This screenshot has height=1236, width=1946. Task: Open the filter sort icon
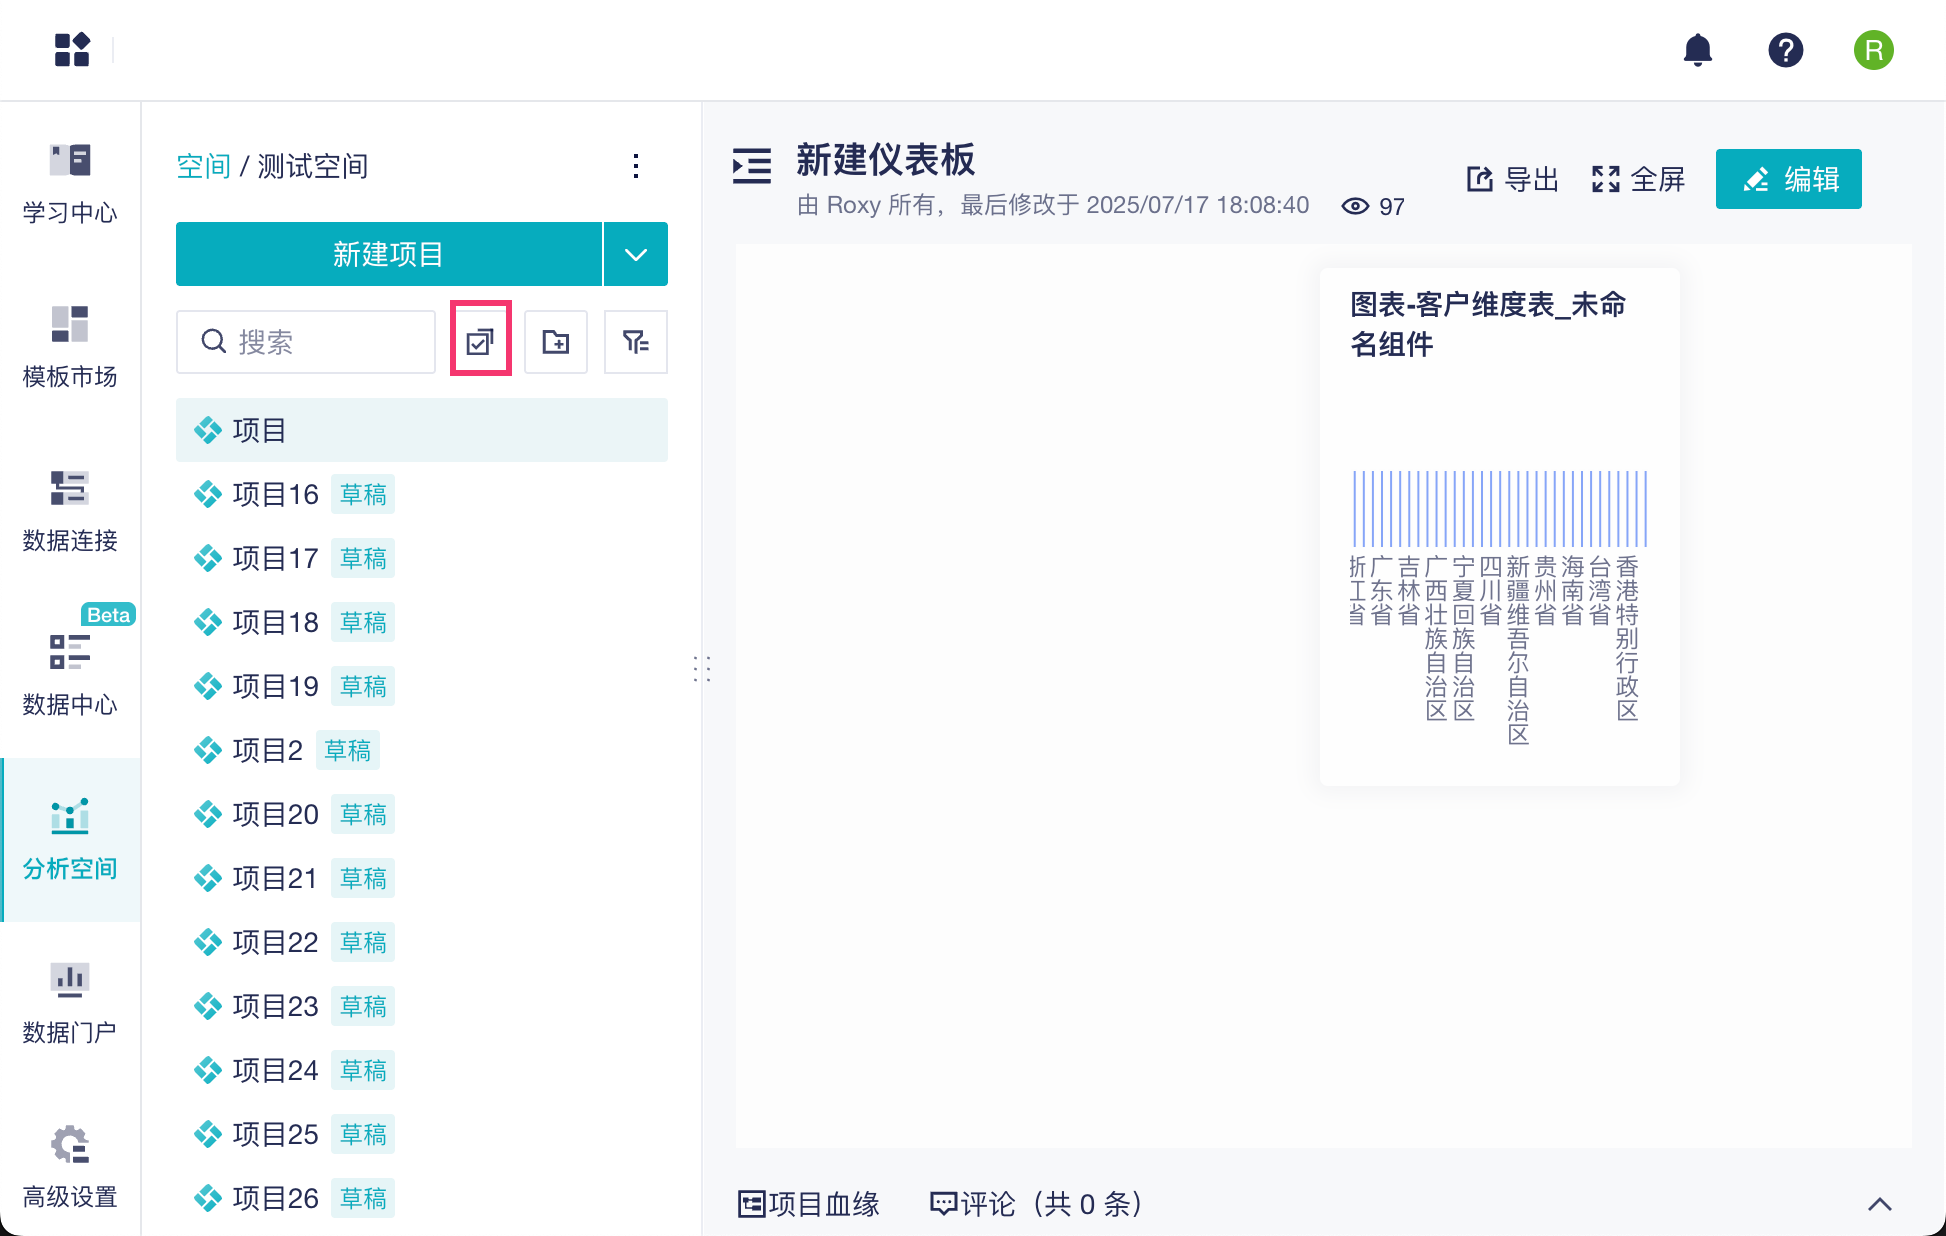636,342
